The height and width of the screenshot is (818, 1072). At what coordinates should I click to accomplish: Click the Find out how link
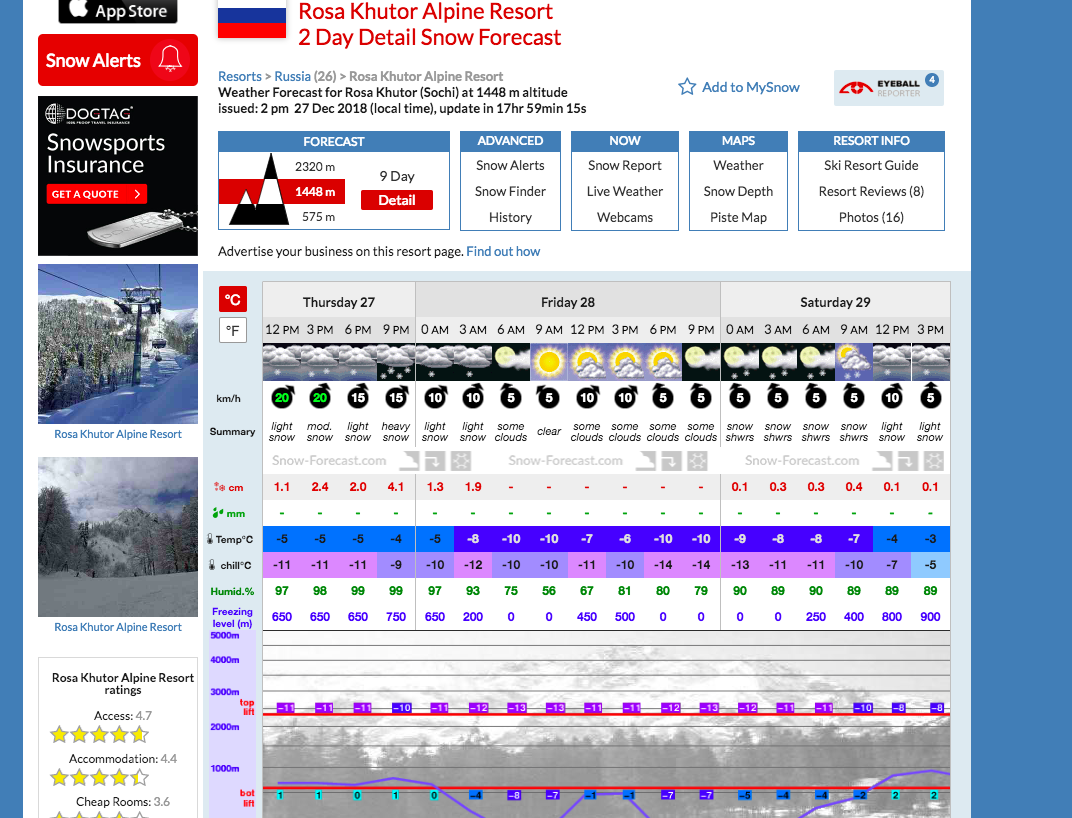(503, 252)
